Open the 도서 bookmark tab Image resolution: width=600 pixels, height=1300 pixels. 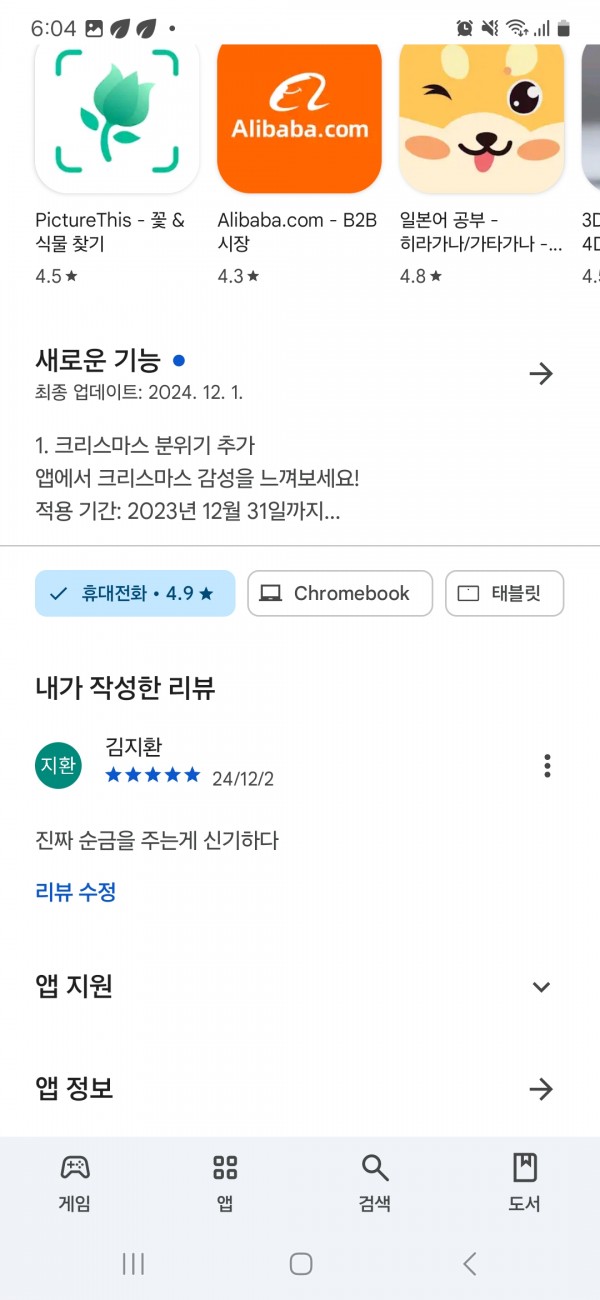(525, 1182)
